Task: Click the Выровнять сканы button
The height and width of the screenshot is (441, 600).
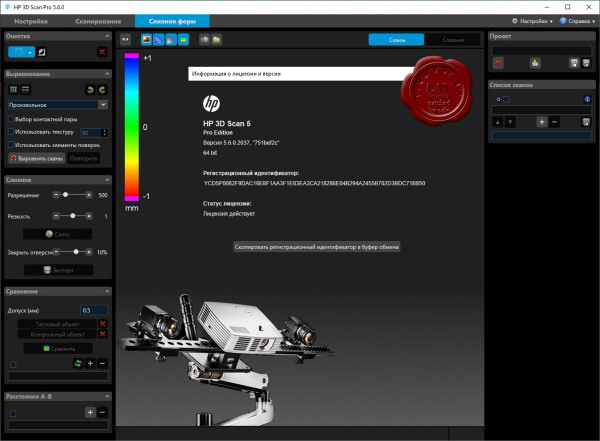Action: [x=37, y=158]
